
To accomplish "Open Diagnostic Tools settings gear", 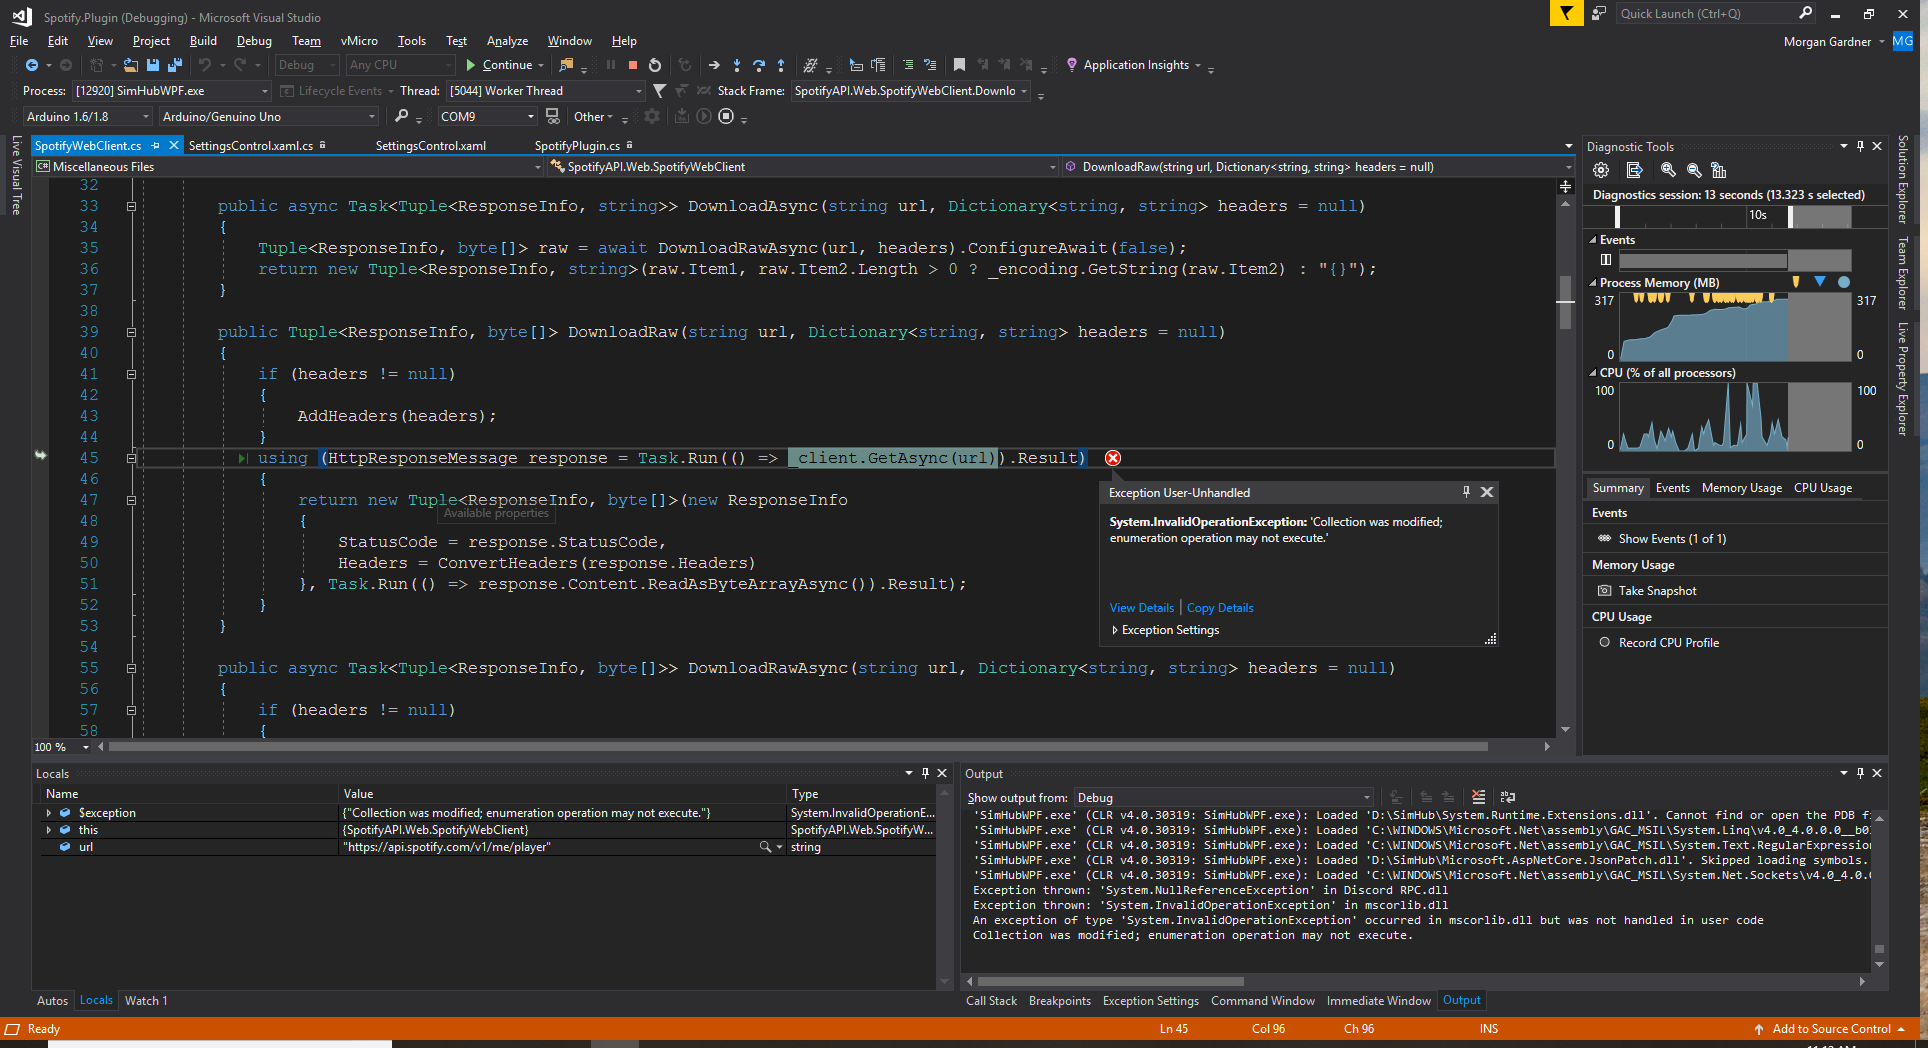I will tap(1601, 170).
